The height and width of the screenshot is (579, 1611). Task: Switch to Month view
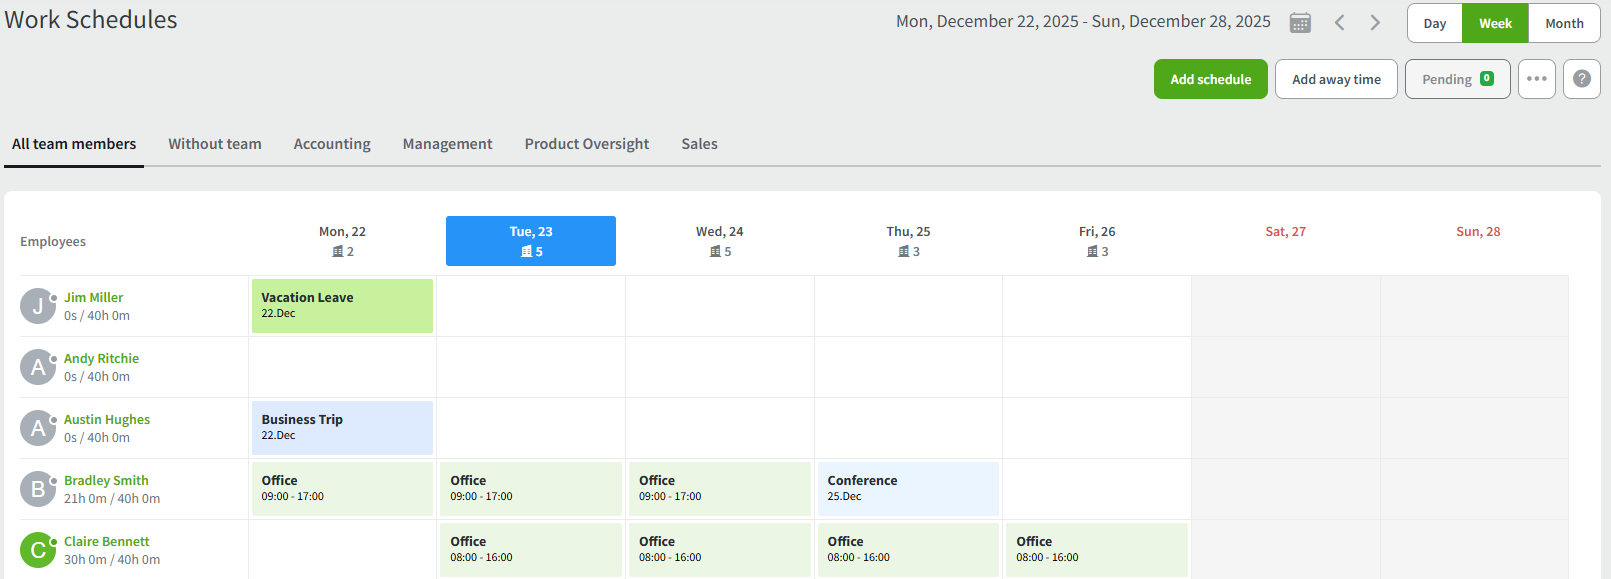click(x=1564, y=24)
